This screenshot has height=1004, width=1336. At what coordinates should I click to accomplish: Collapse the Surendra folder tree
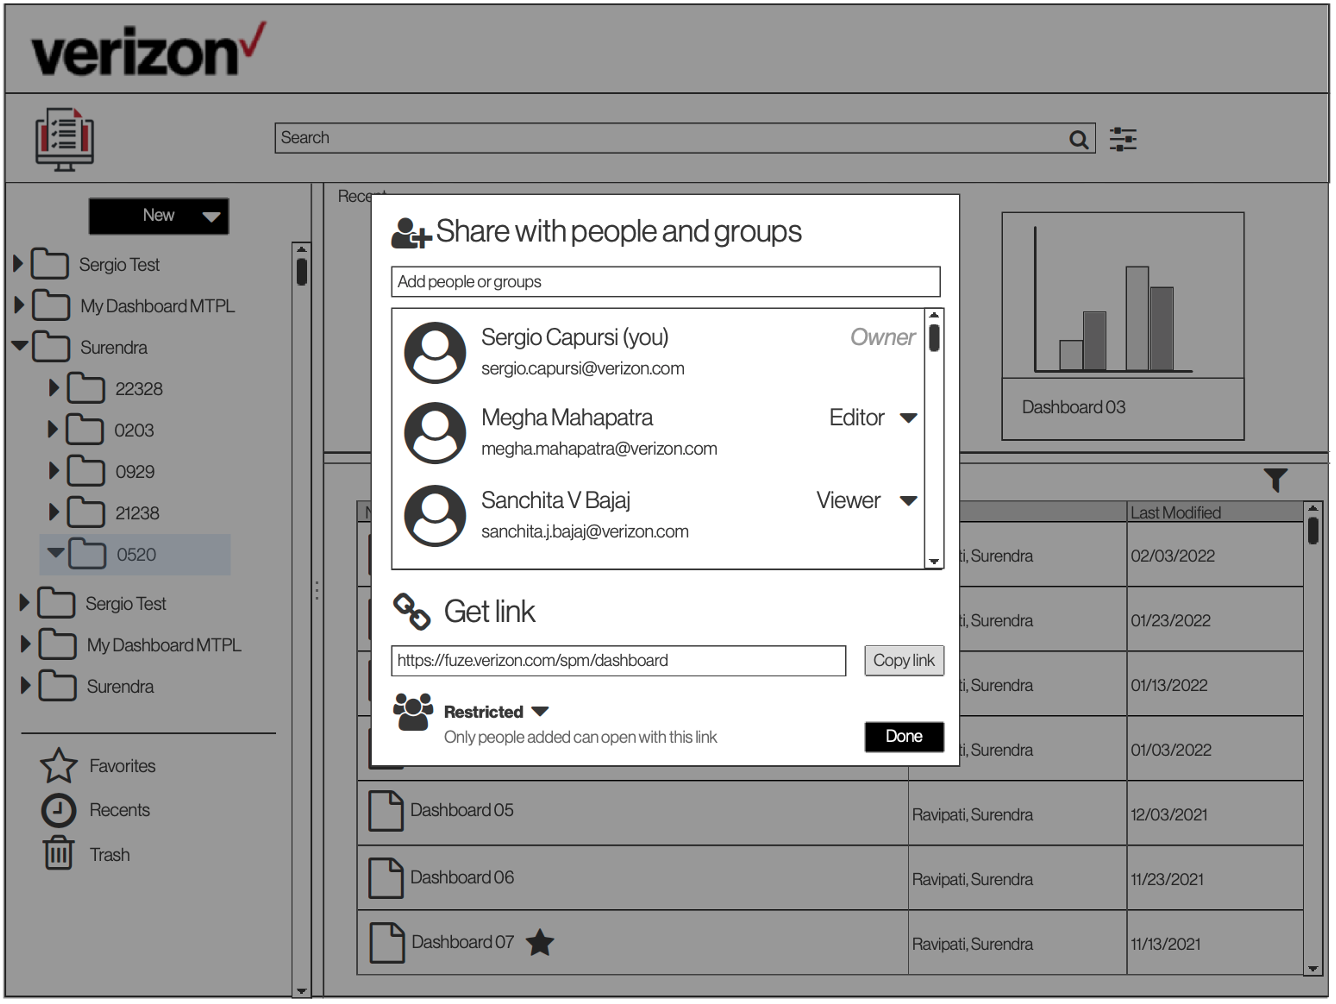click(21, 347)
